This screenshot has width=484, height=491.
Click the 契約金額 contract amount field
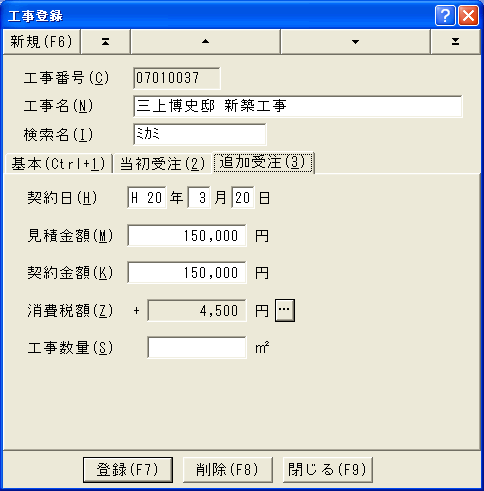(x=187, y=273)
